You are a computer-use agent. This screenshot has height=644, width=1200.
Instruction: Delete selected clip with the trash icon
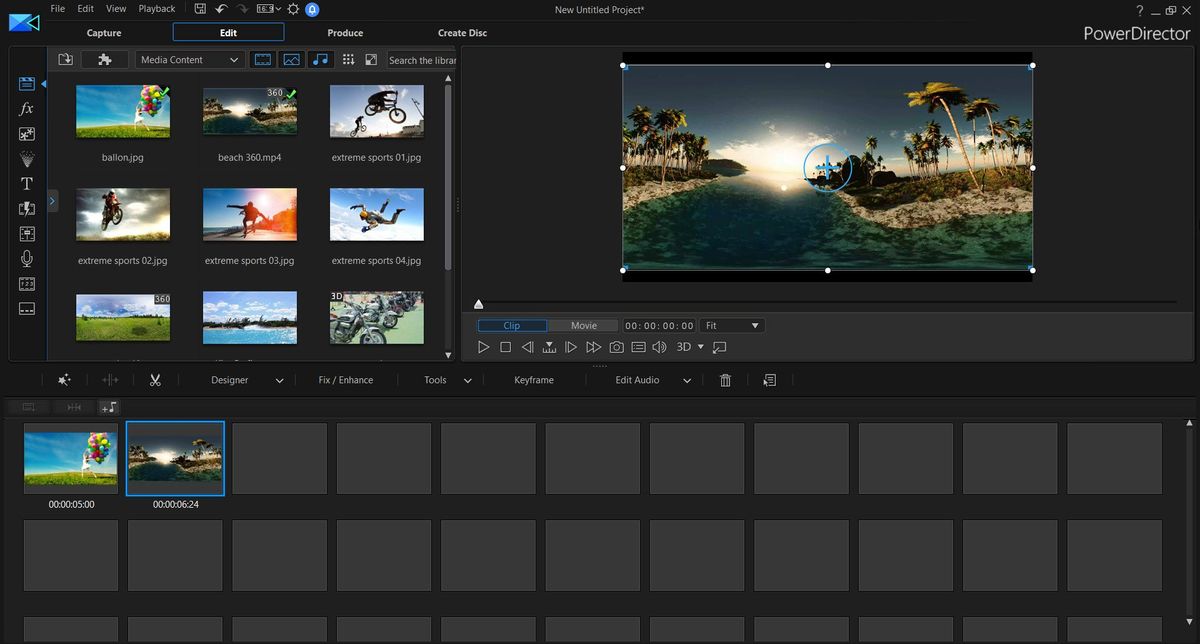[724, 379]
